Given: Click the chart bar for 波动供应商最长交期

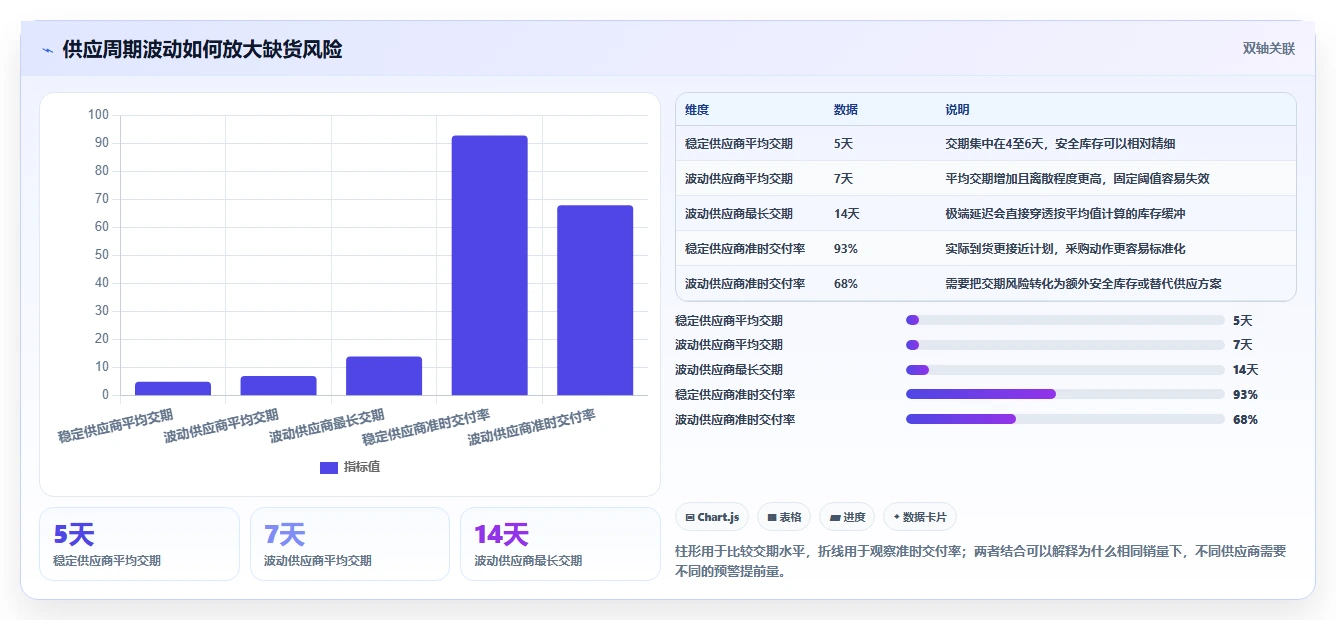Looking at the screenshot, I should pyautogui.click(x=384, y=375).
